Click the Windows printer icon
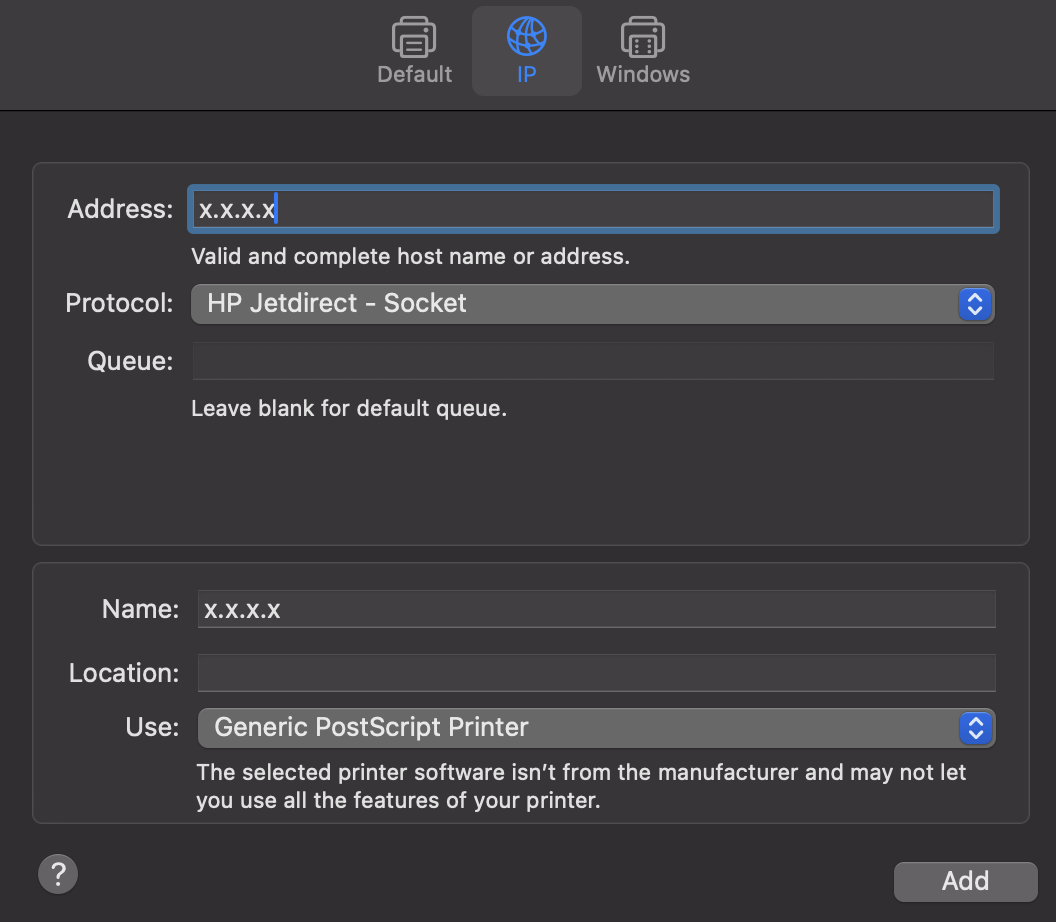Viewport: 1056px width, 922px height. [x=643, y=38]
